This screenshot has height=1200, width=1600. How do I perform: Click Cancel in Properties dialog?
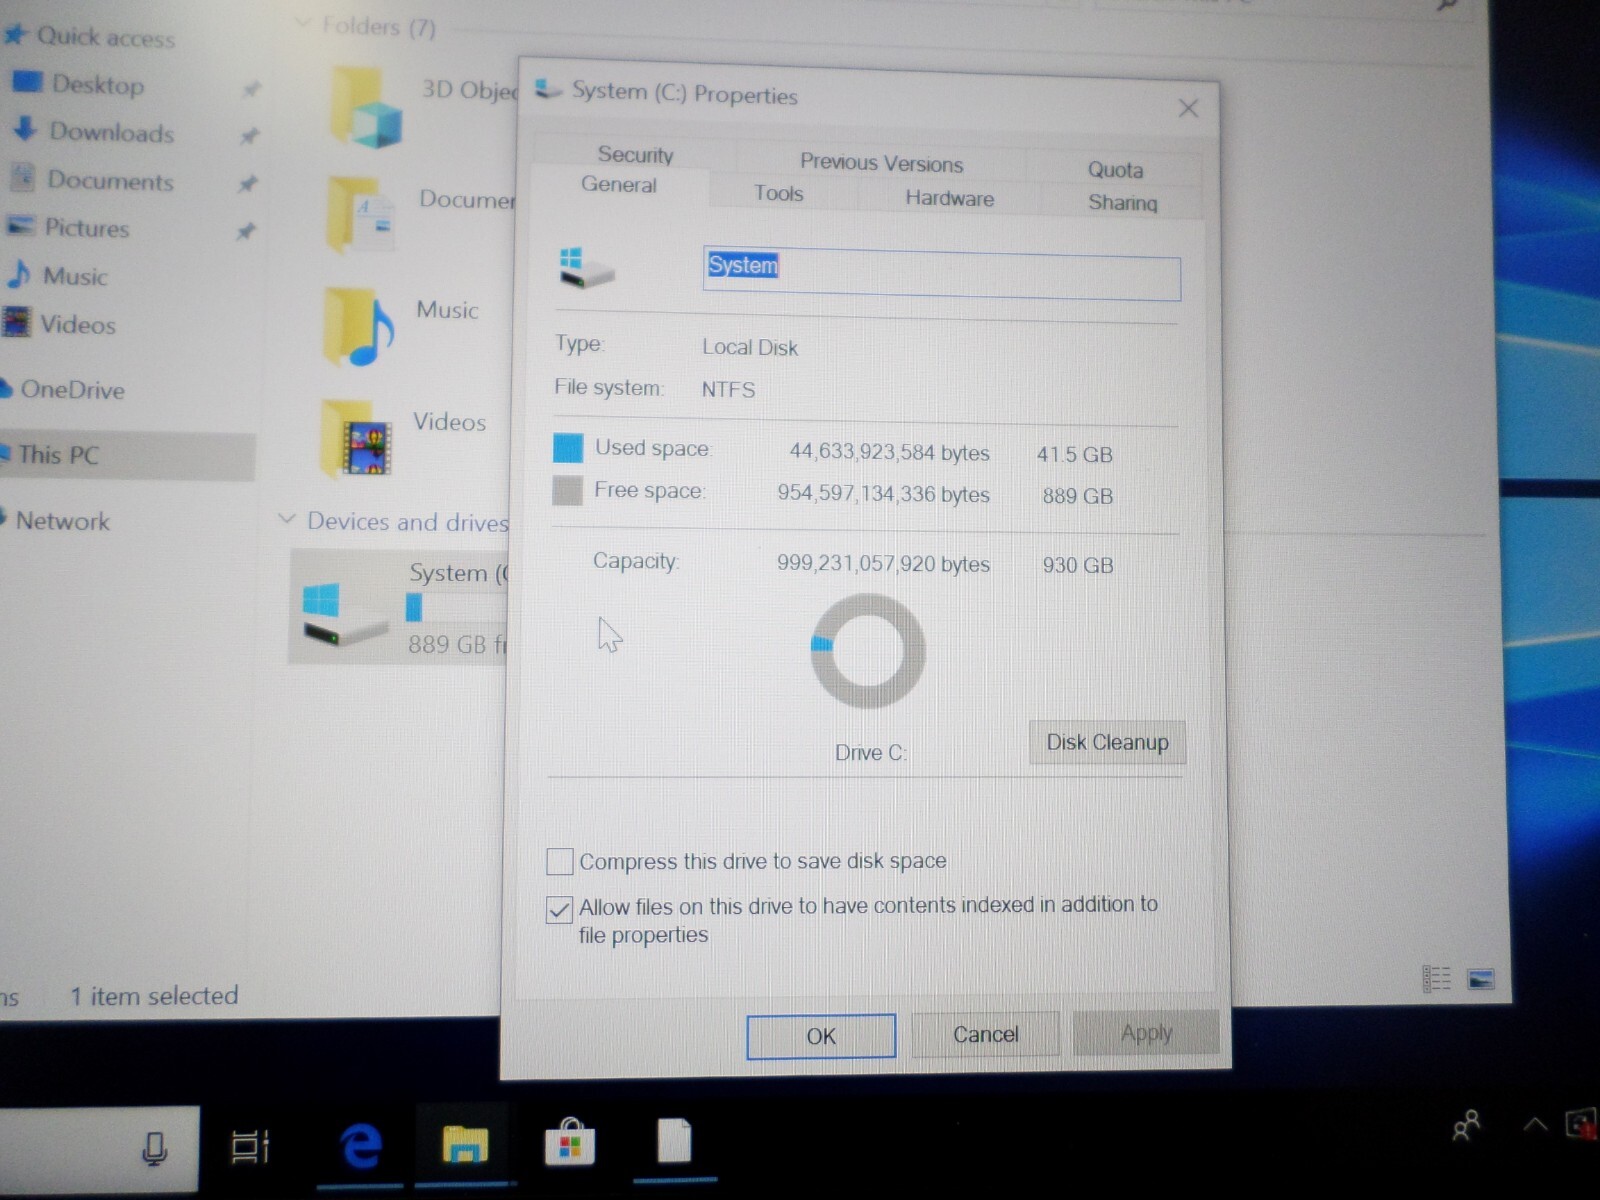click(x=985, y=1034)
